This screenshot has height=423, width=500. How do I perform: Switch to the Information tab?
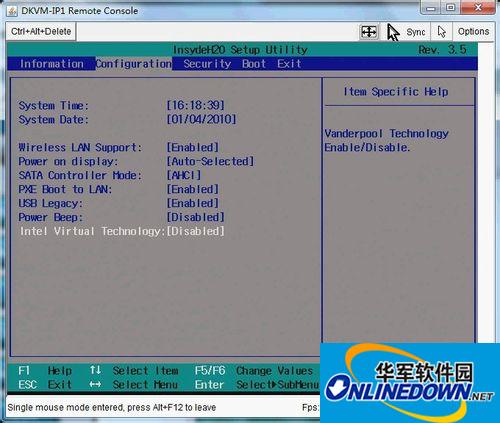coord(52,64)
